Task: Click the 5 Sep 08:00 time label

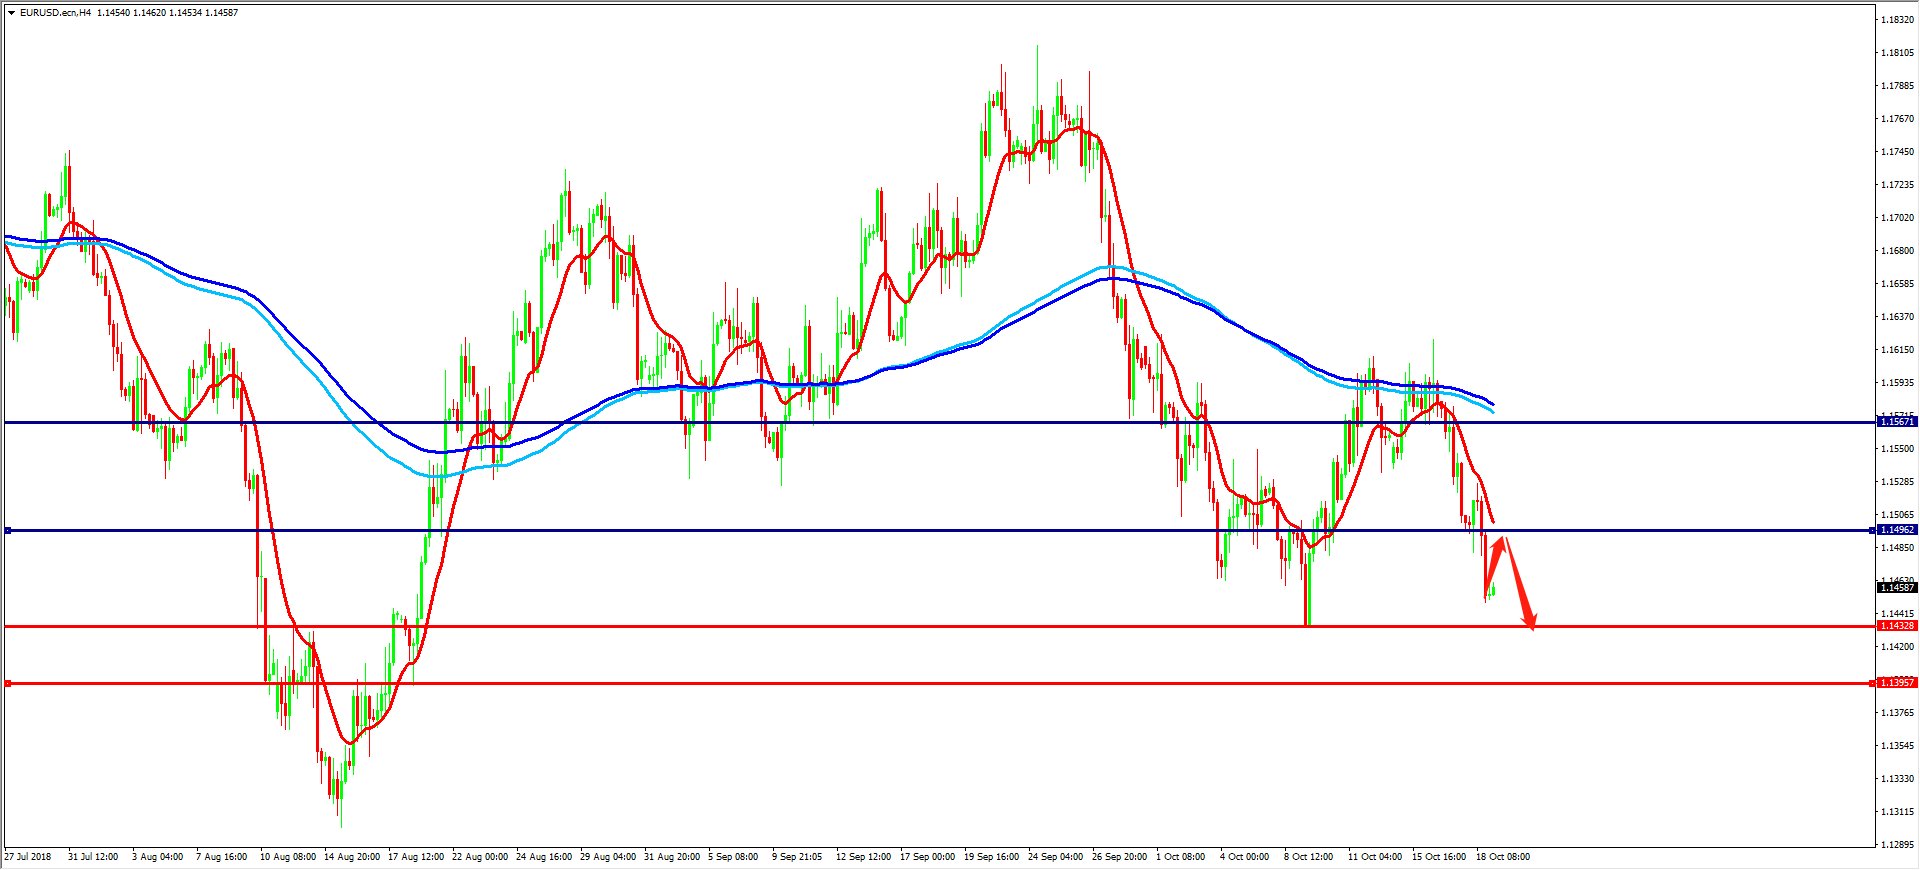Action: click(733, 857)
